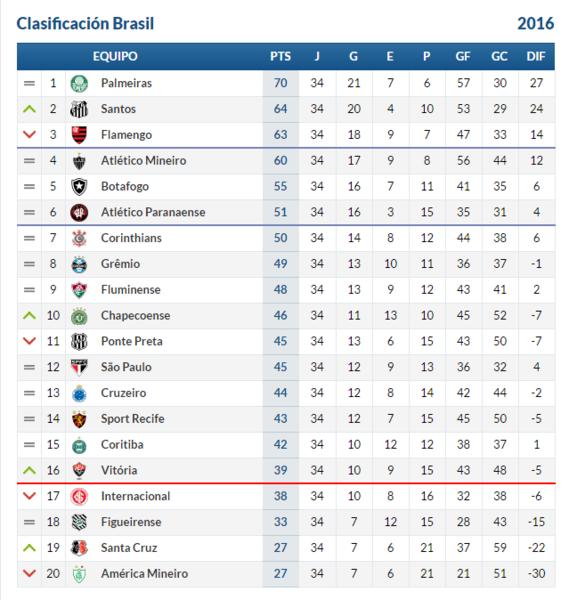
Task: Click the Cruzeiro blue crest
Action: click(79, 393)
